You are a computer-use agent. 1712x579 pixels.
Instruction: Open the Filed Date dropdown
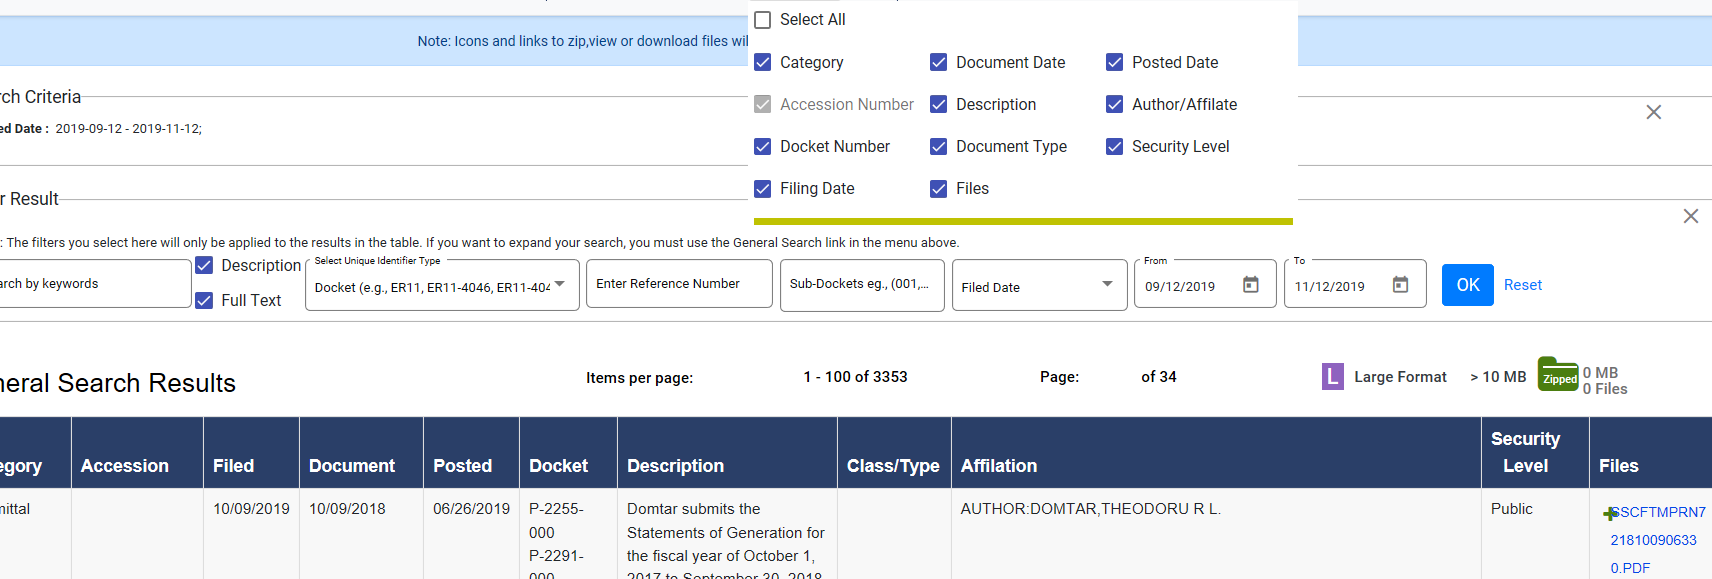1039,286
